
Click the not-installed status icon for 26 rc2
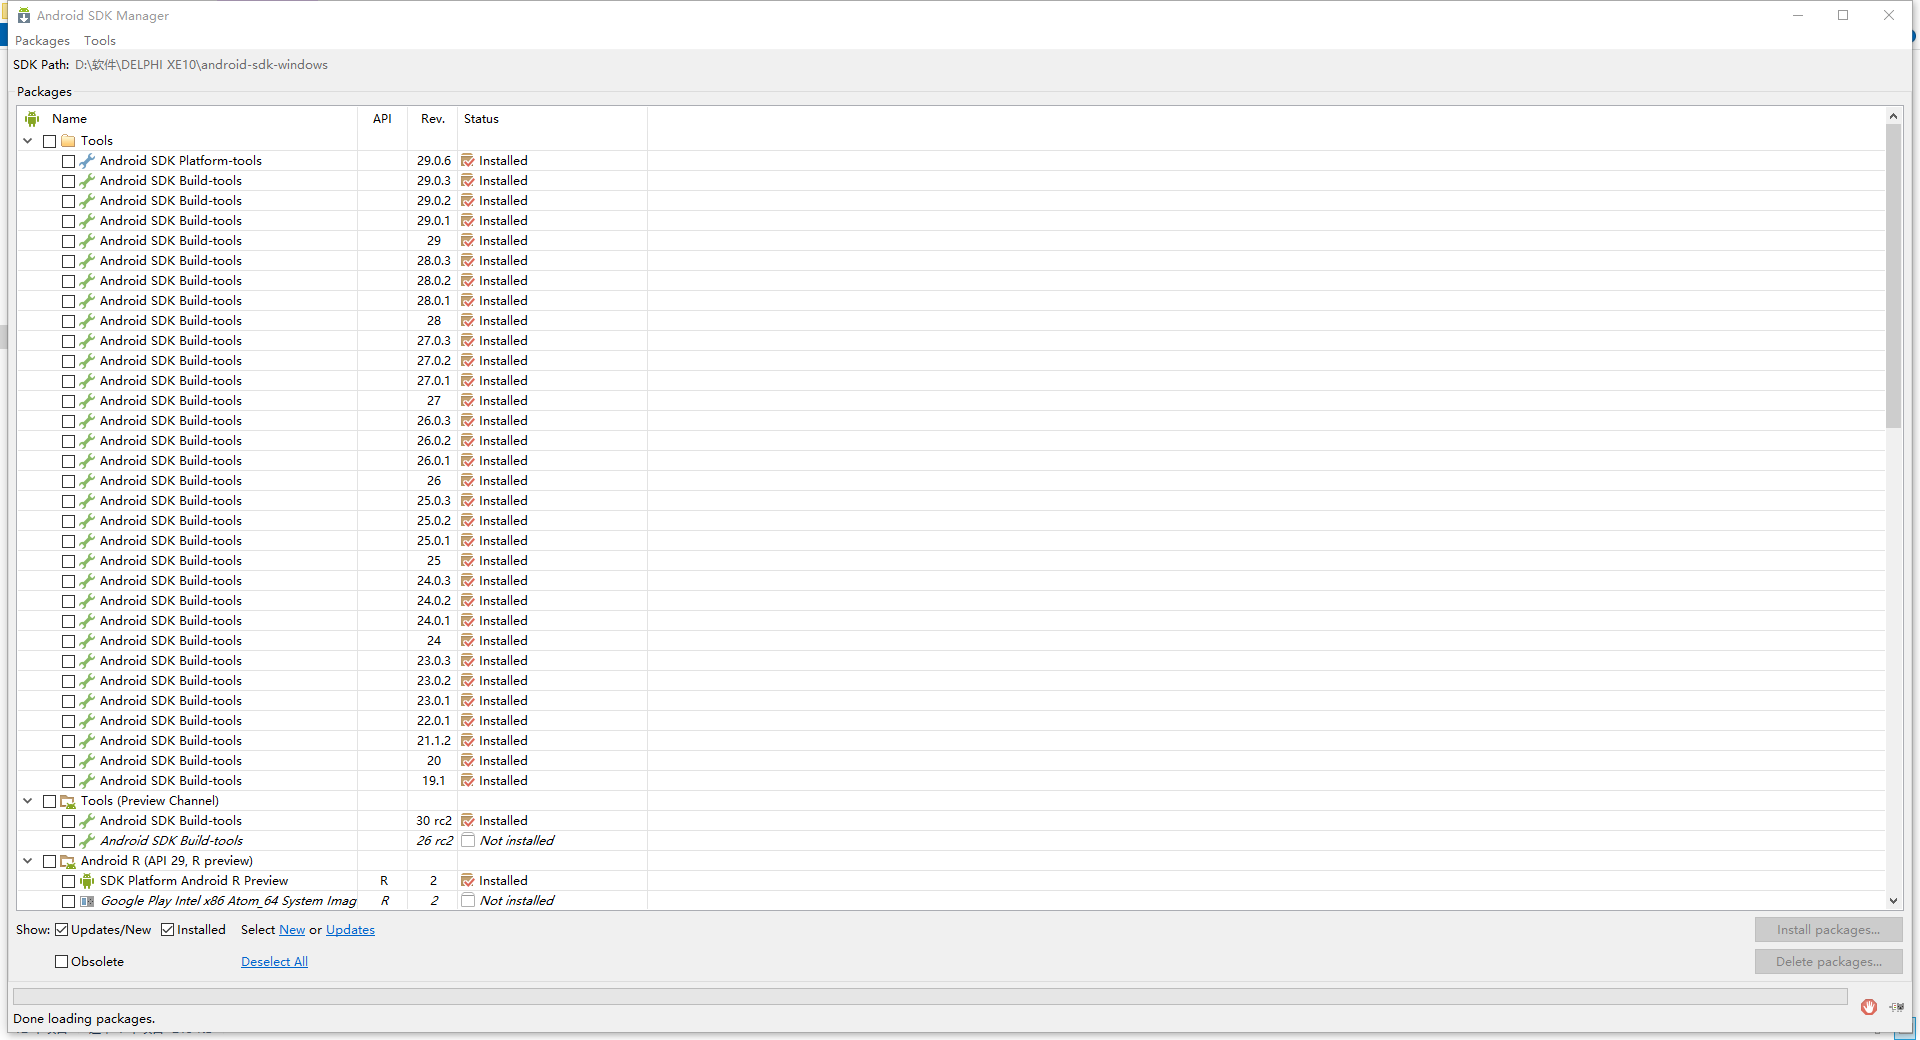click(468, 841)
